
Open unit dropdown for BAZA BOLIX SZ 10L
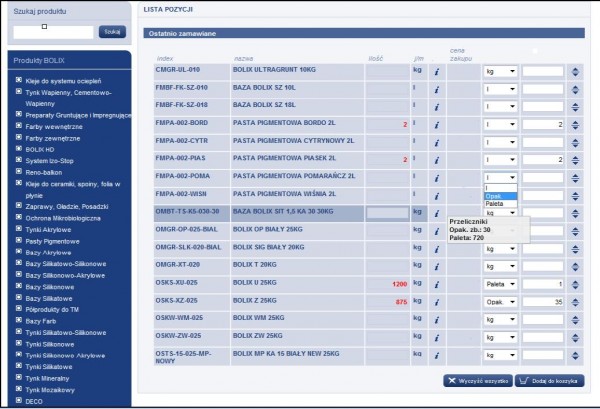tap(500, 89)
